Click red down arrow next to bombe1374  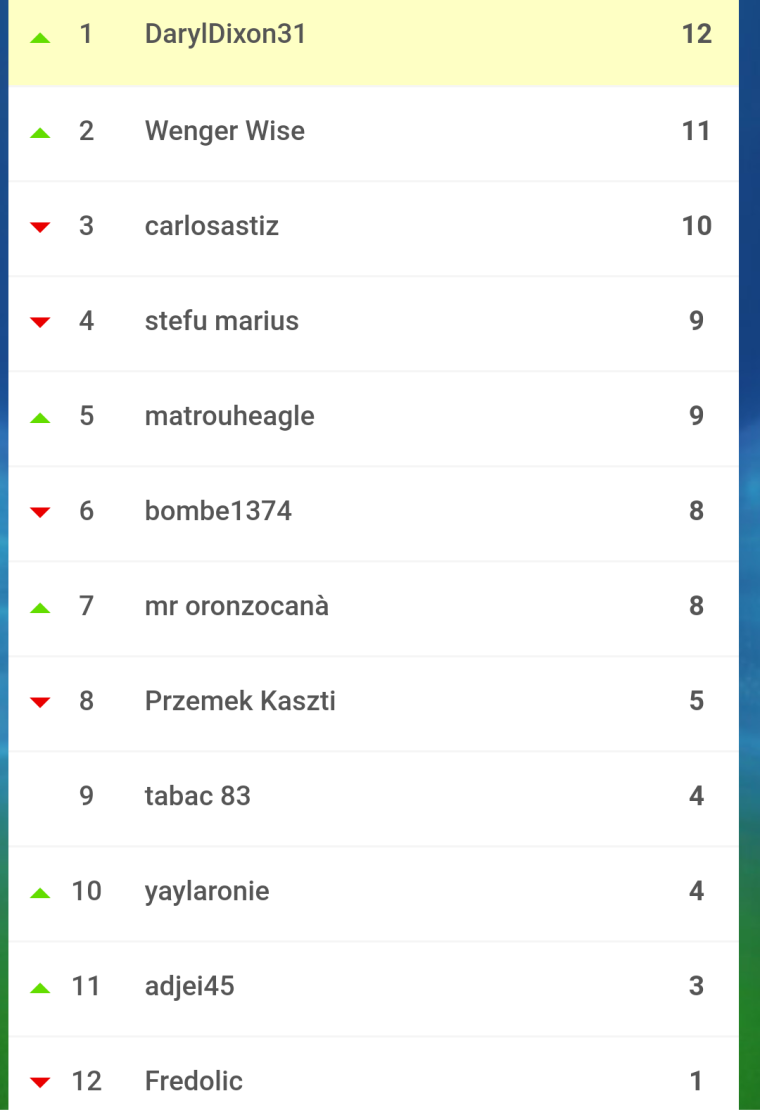[x=40, y=512]
